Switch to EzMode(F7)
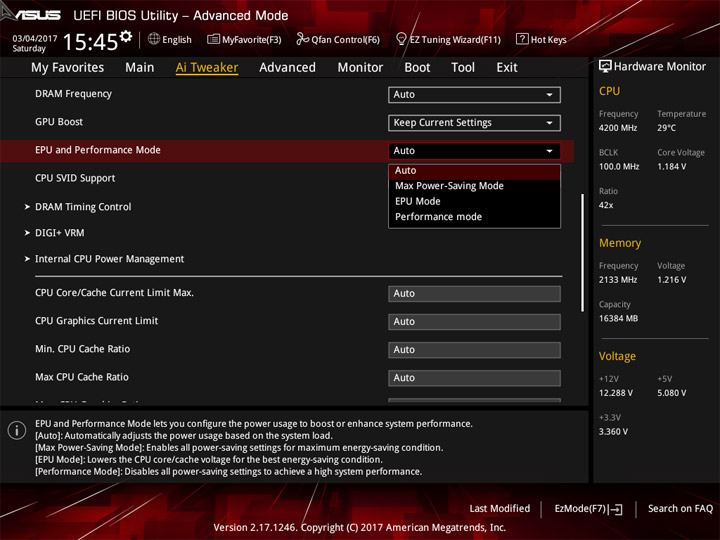The image size is (720, 540). pos(589,509)
